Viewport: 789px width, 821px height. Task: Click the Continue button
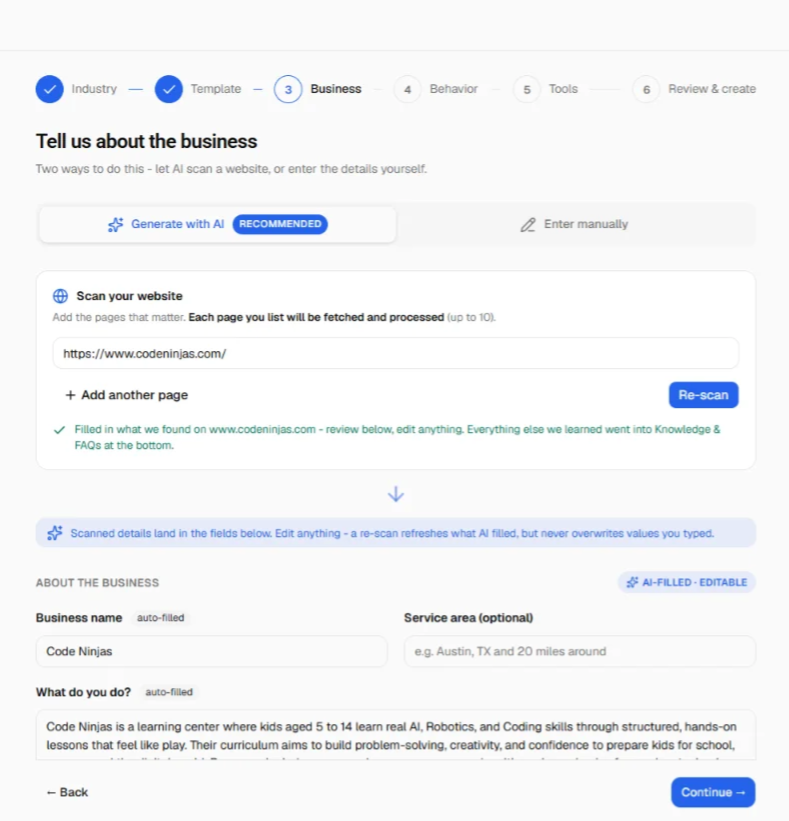[713, 792]
